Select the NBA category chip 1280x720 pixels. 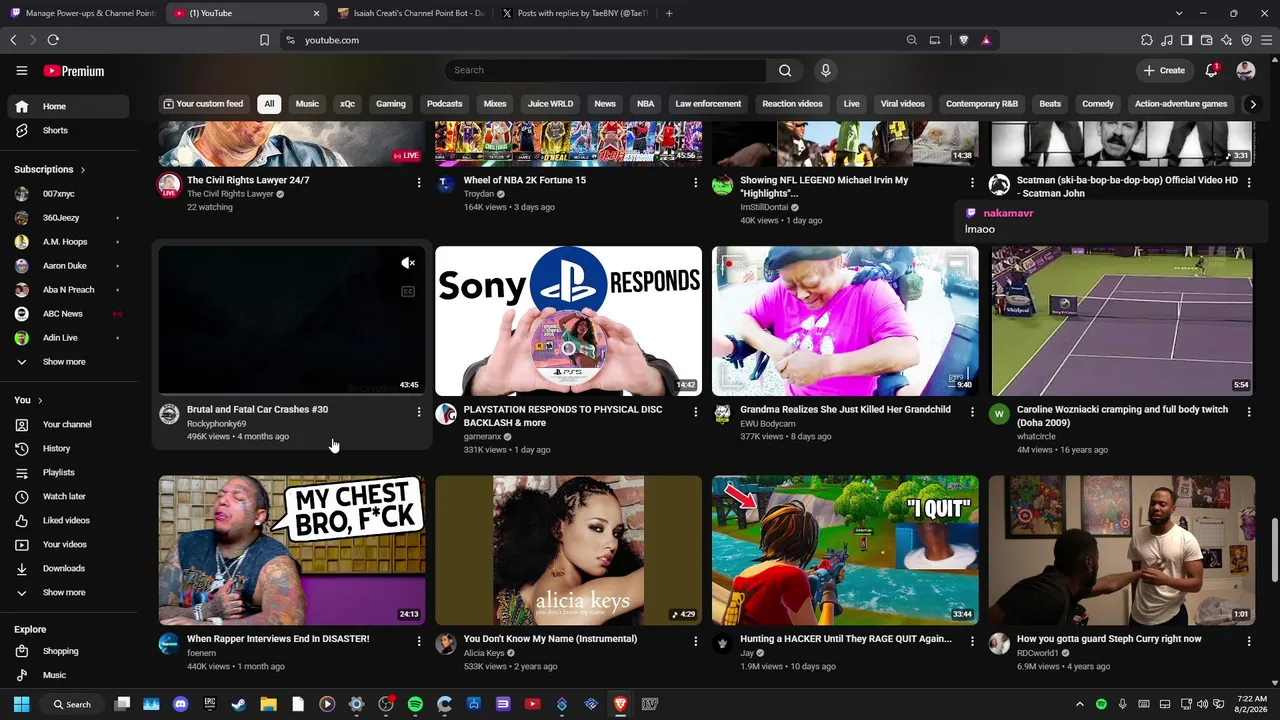coord(646,104)
